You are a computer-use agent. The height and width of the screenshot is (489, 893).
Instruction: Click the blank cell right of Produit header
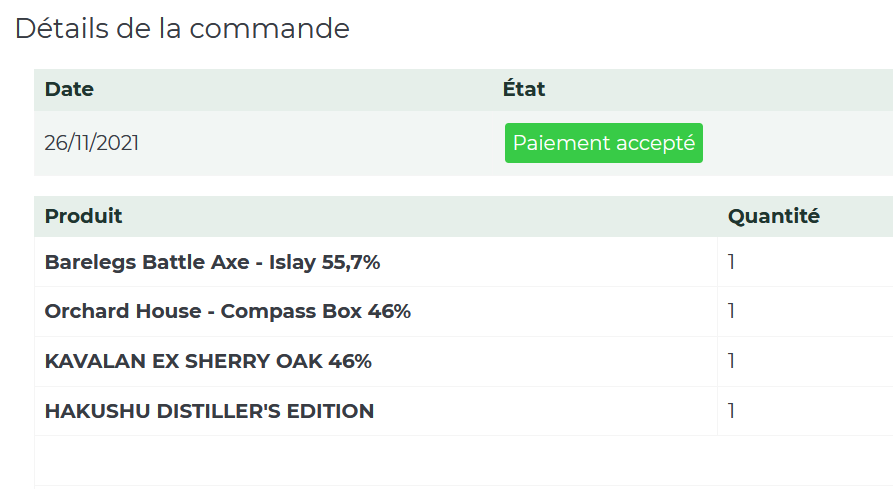pyautogui.click(x=421, y=216)
